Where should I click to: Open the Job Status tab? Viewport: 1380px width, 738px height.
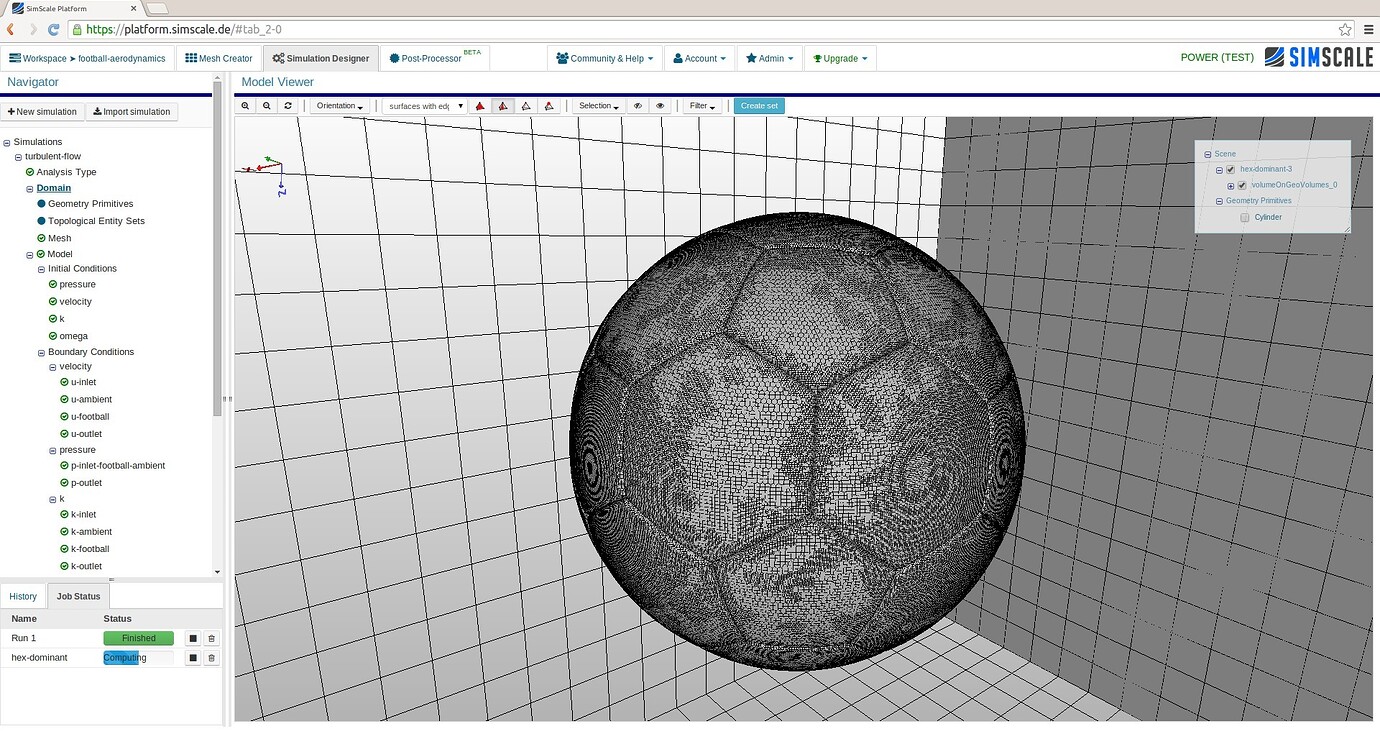click(x=78, y=595)
